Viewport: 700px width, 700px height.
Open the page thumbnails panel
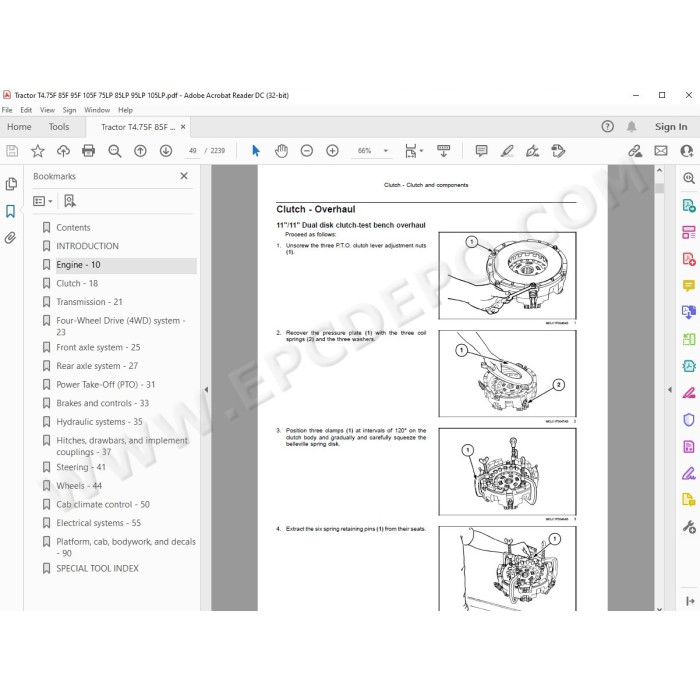11,184
